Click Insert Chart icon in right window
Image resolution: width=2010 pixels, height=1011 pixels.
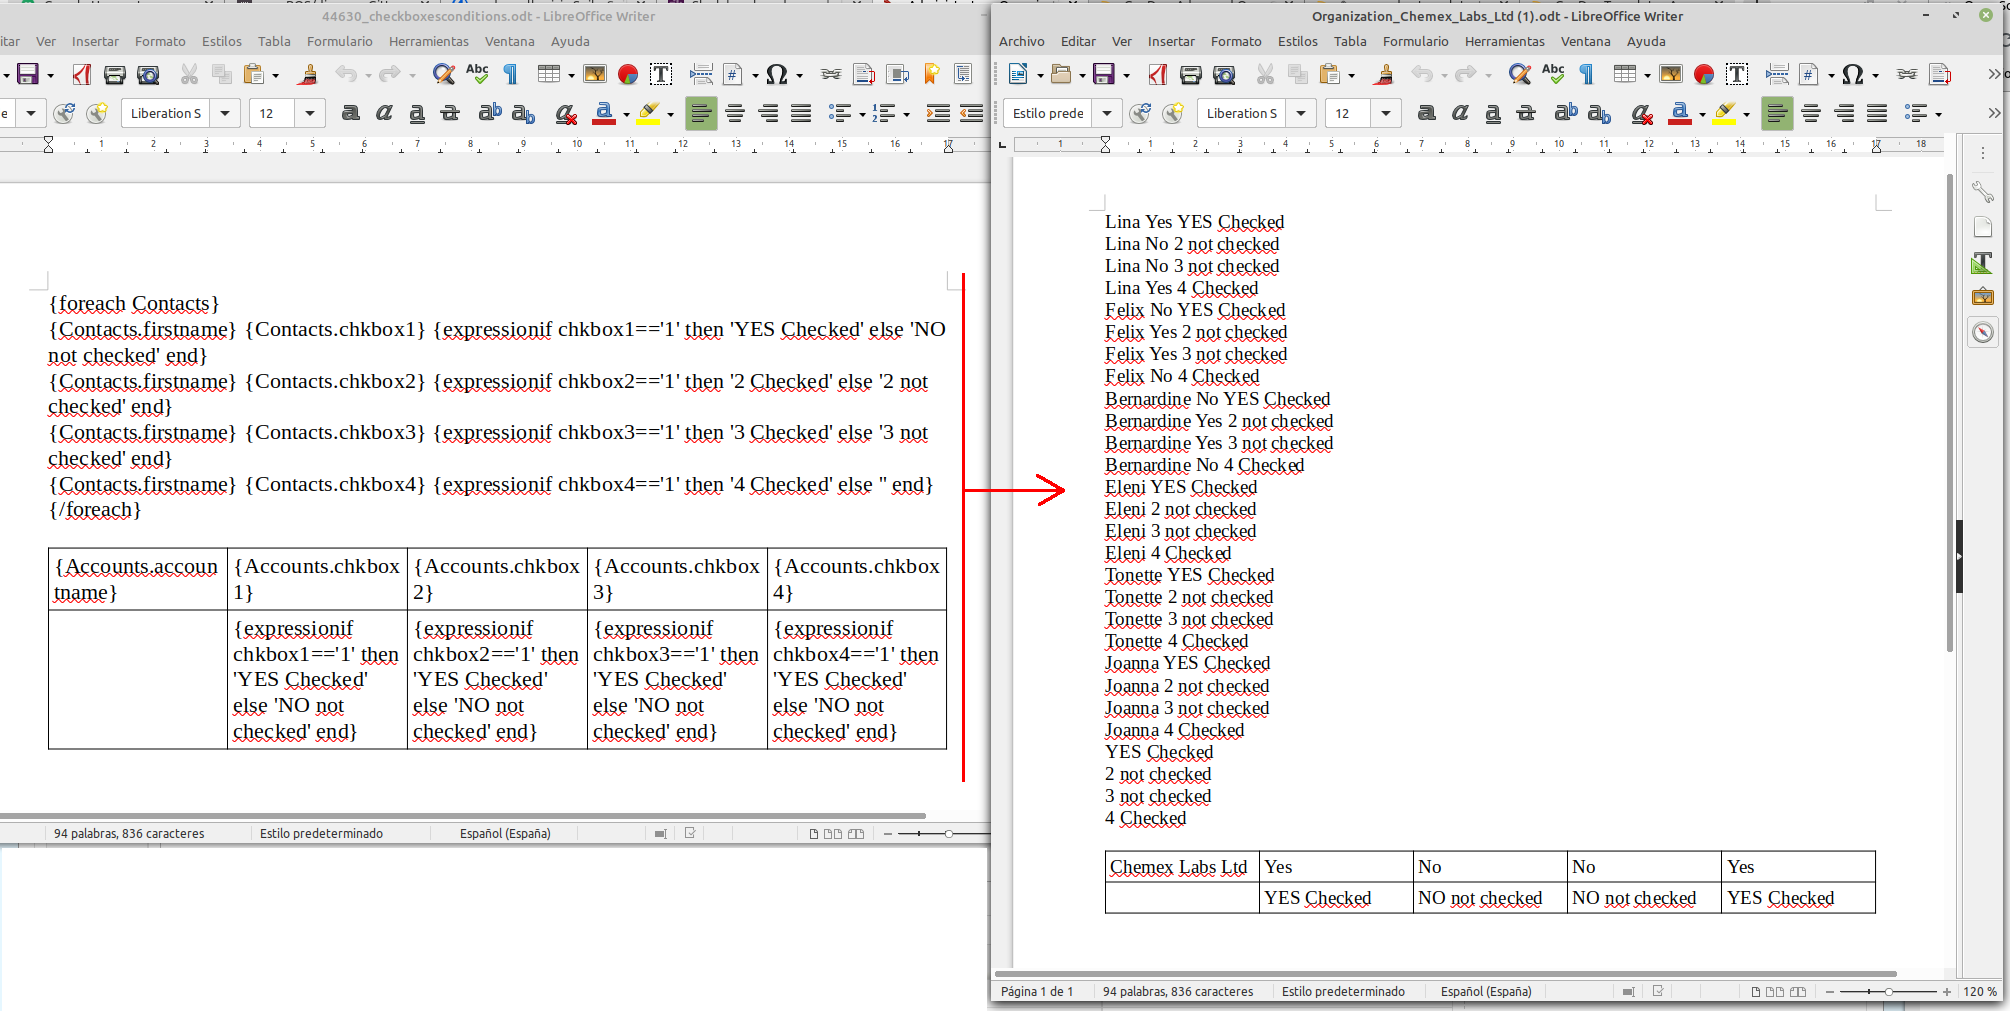coord(1704,75)
